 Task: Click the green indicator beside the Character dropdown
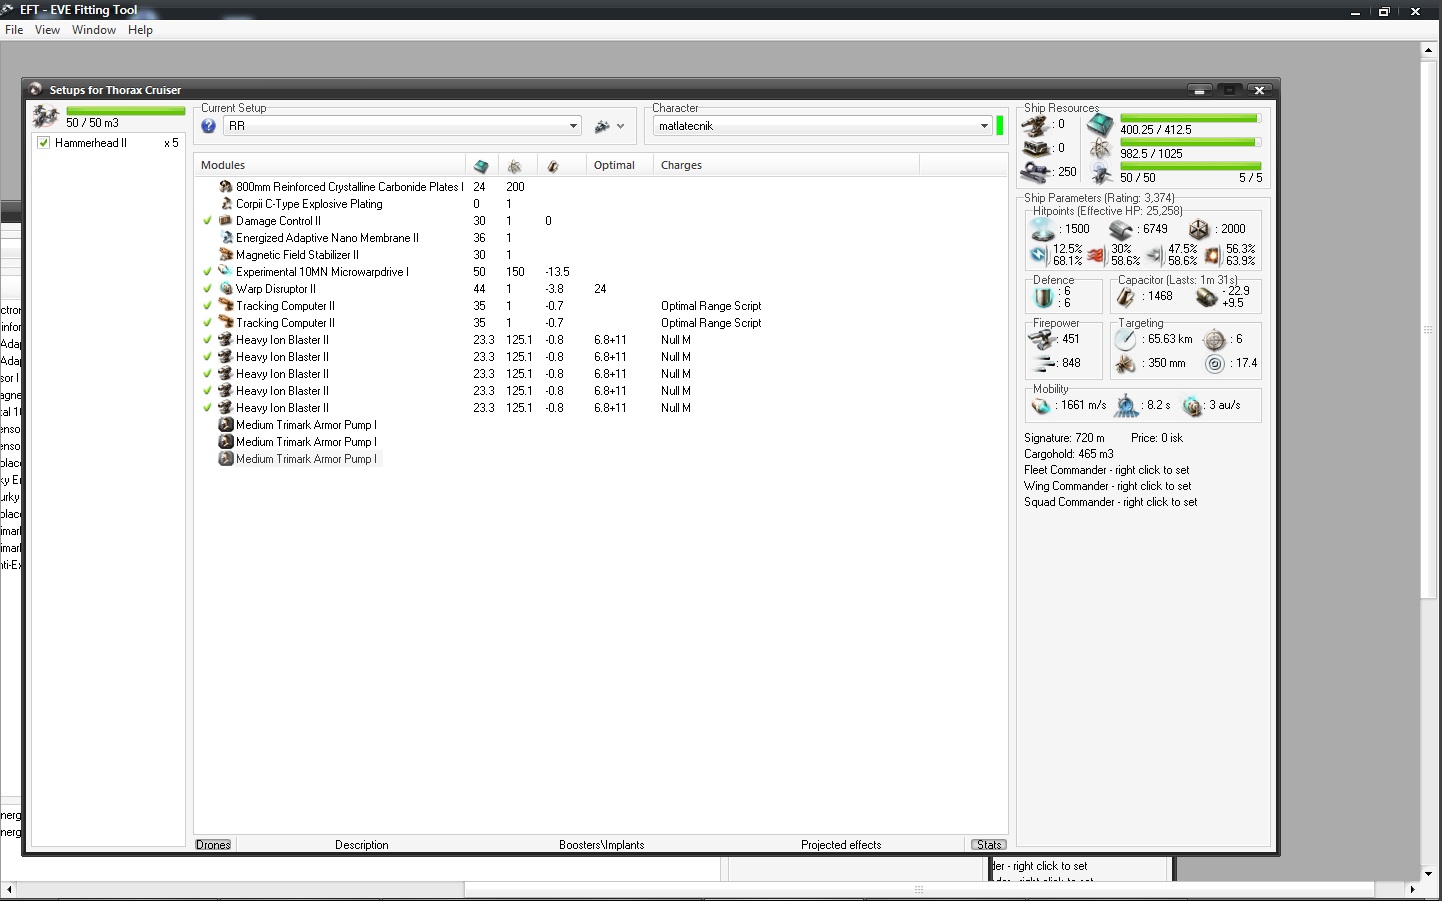click(1000, 126)
